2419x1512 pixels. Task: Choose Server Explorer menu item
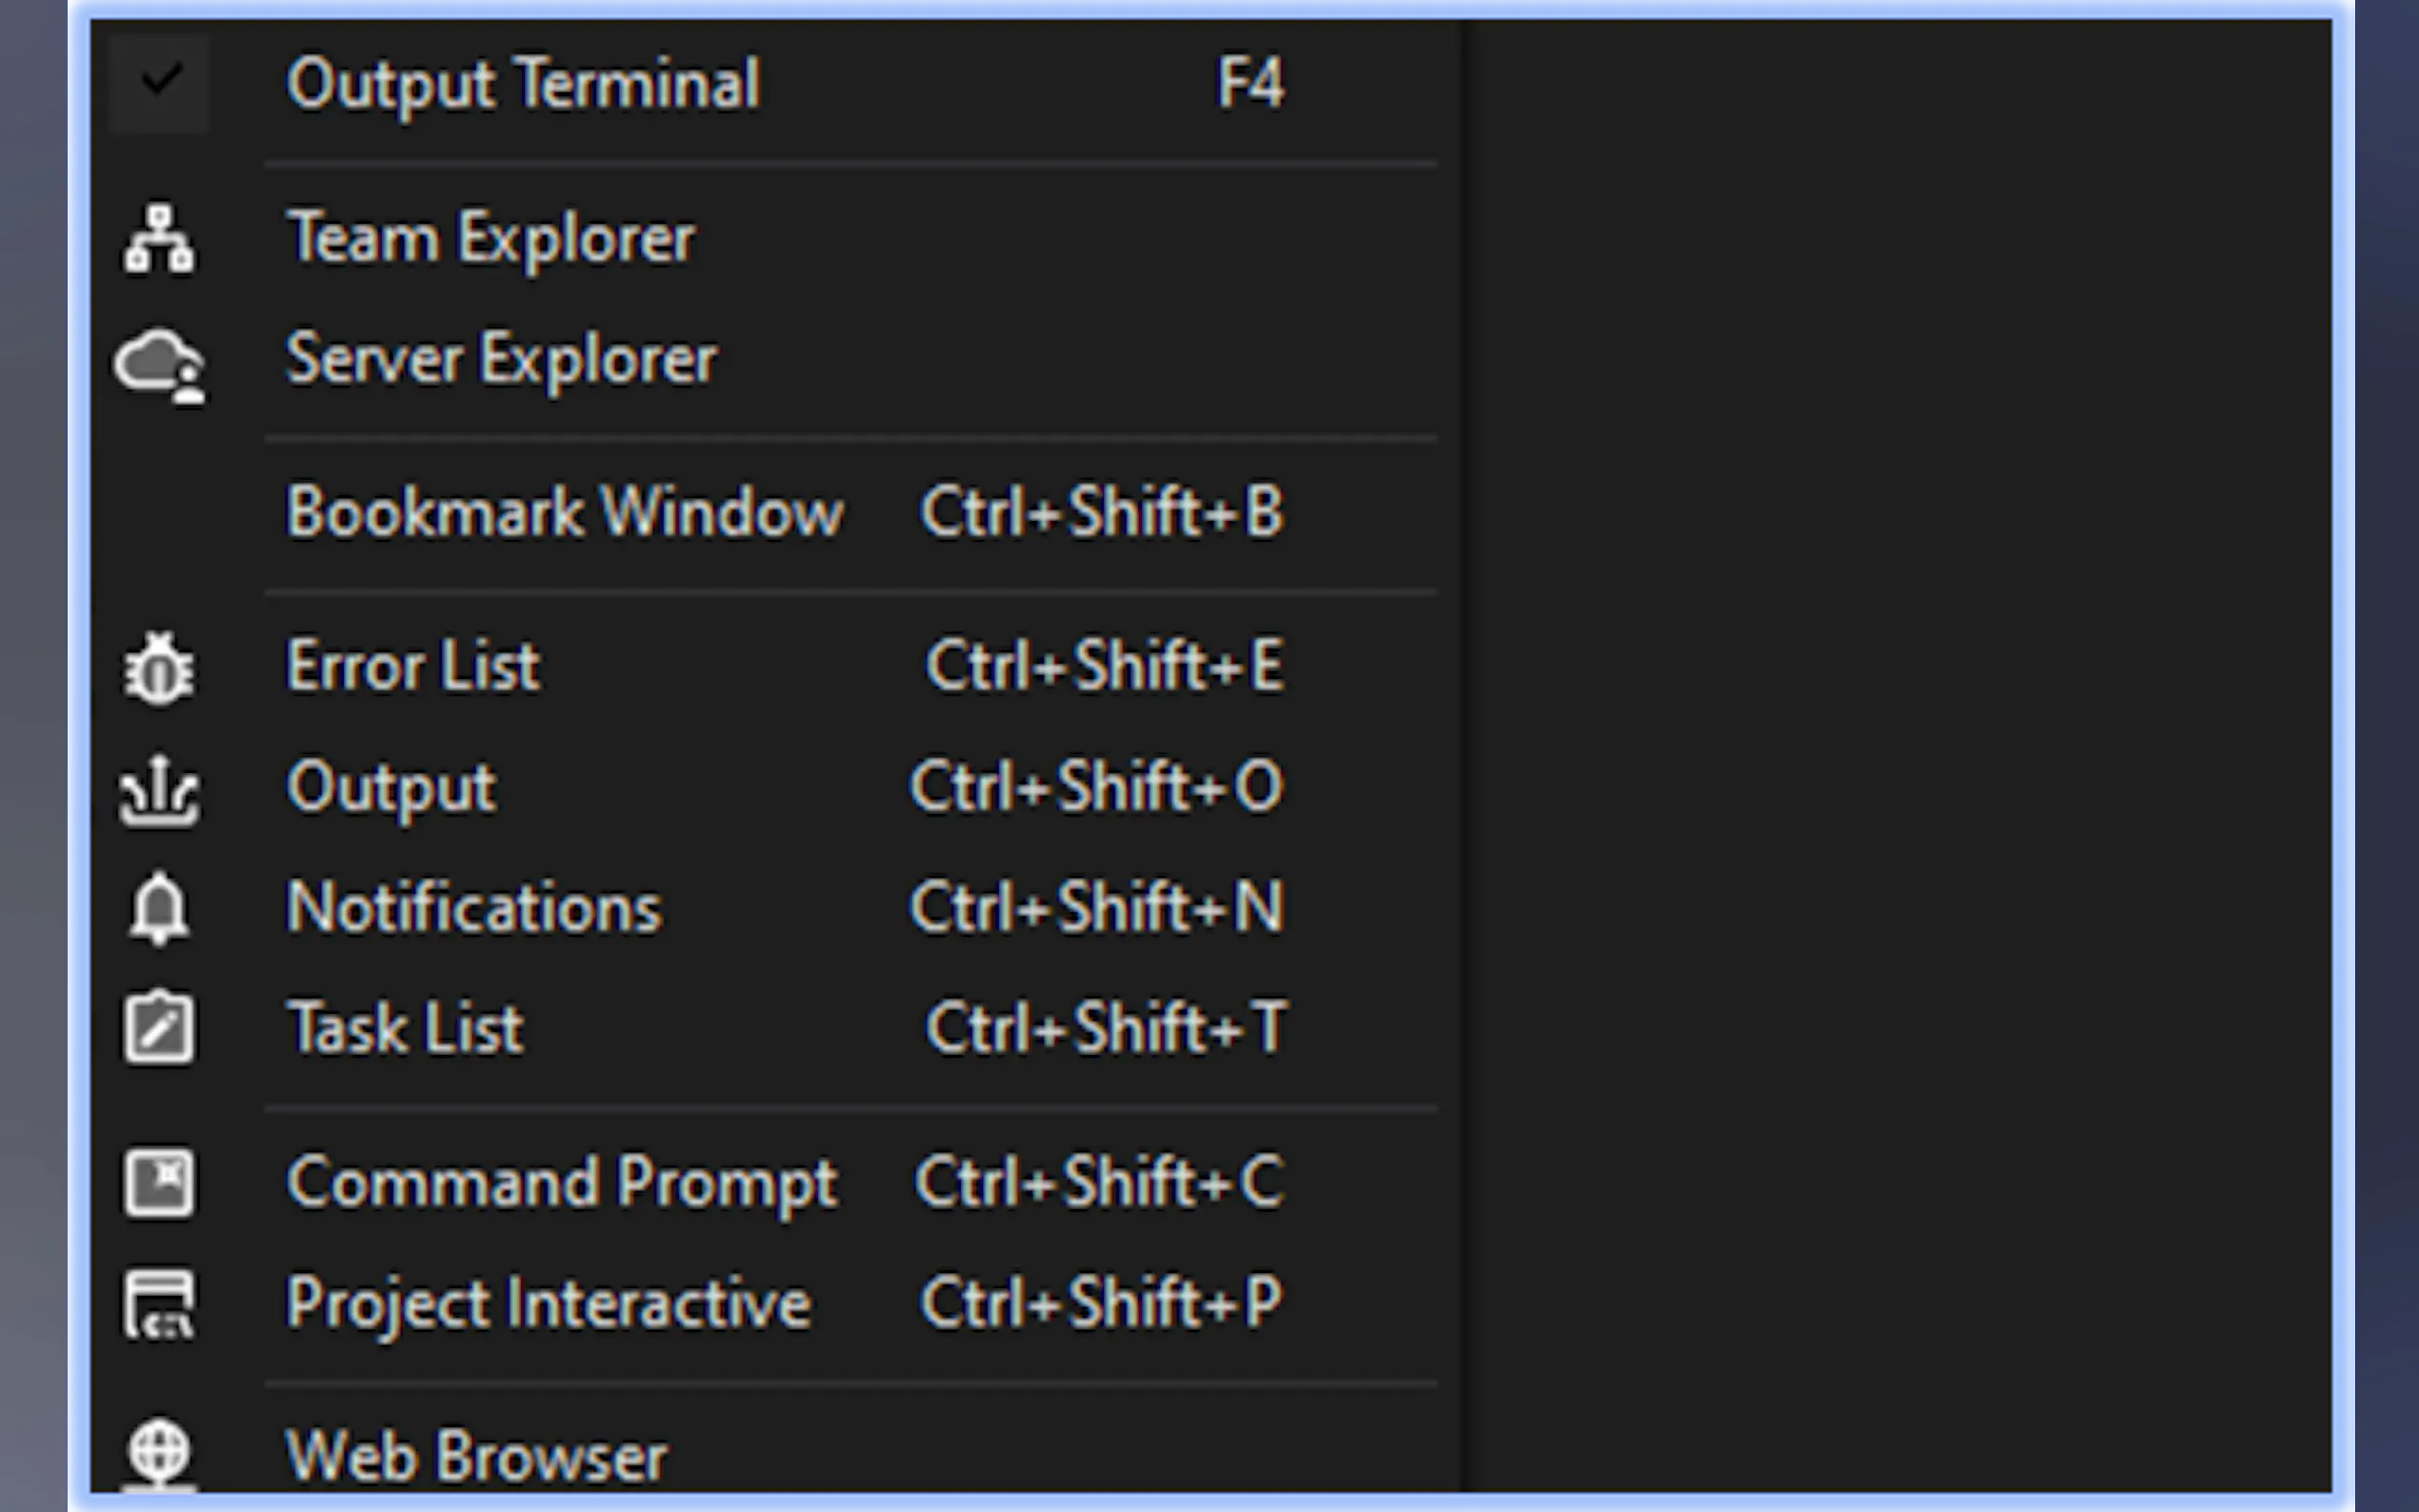click(775, 360)
